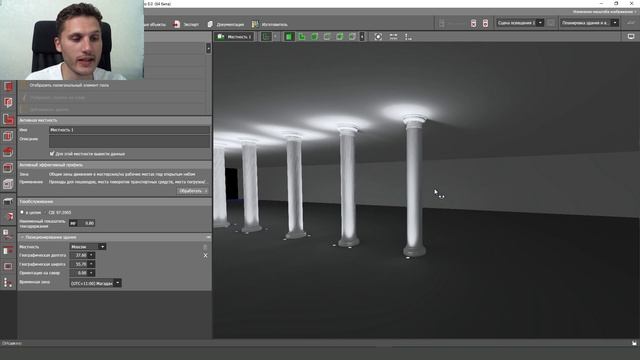
Task: Click the Активная местность section header
Action: (x=114, y=120)
